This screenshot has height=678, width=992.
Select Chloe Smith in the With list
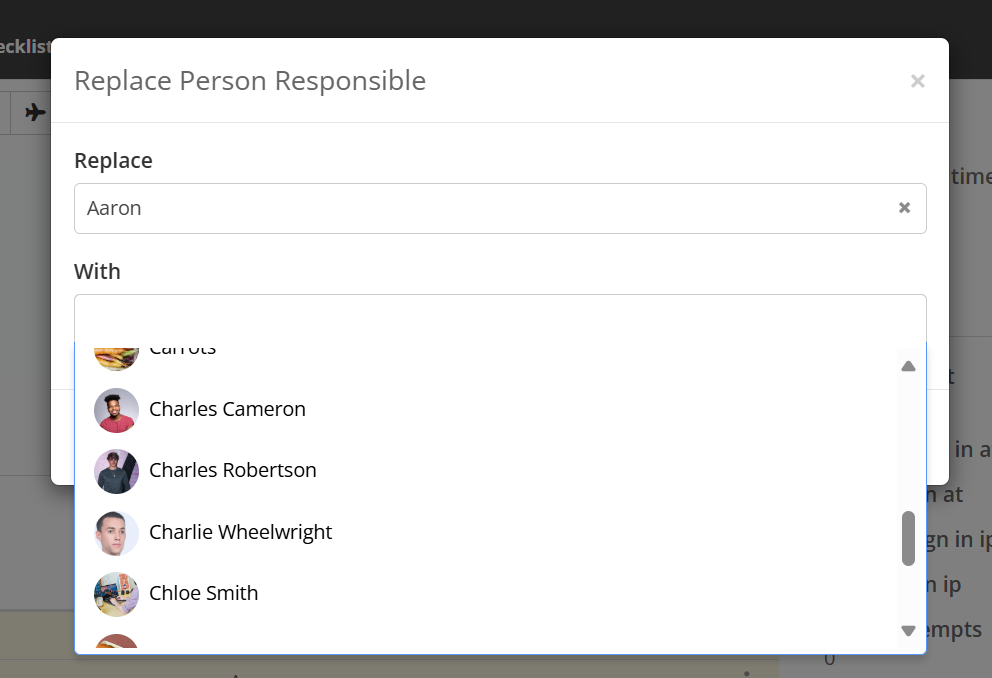(203, 593)
